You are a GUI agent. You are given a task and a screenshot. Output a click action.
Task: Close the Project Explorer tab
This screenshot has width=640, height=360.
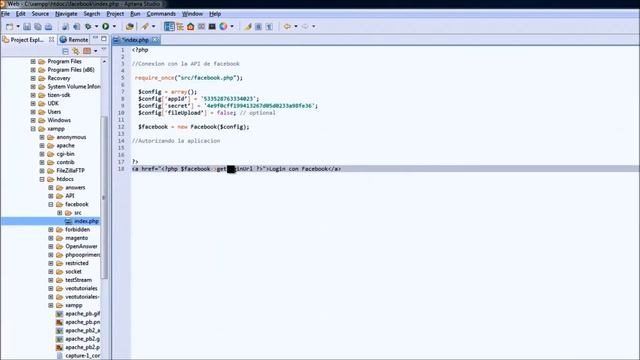tap(51, 40)
